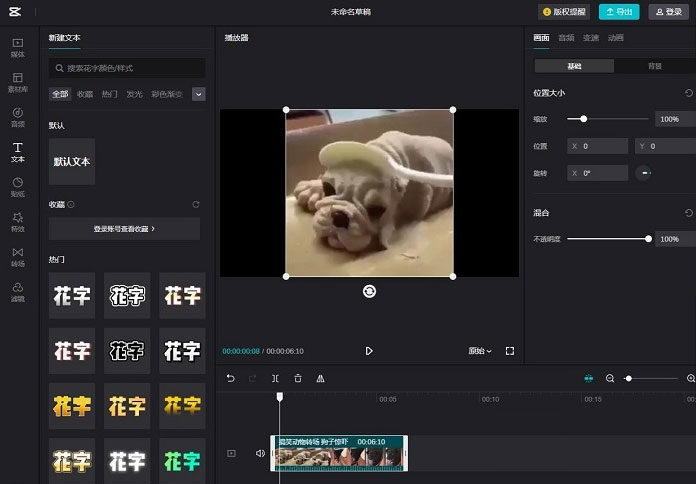696x484 pixels.
Task: Open the 素材库 material library sidebar icon
Action: (18, 83)
